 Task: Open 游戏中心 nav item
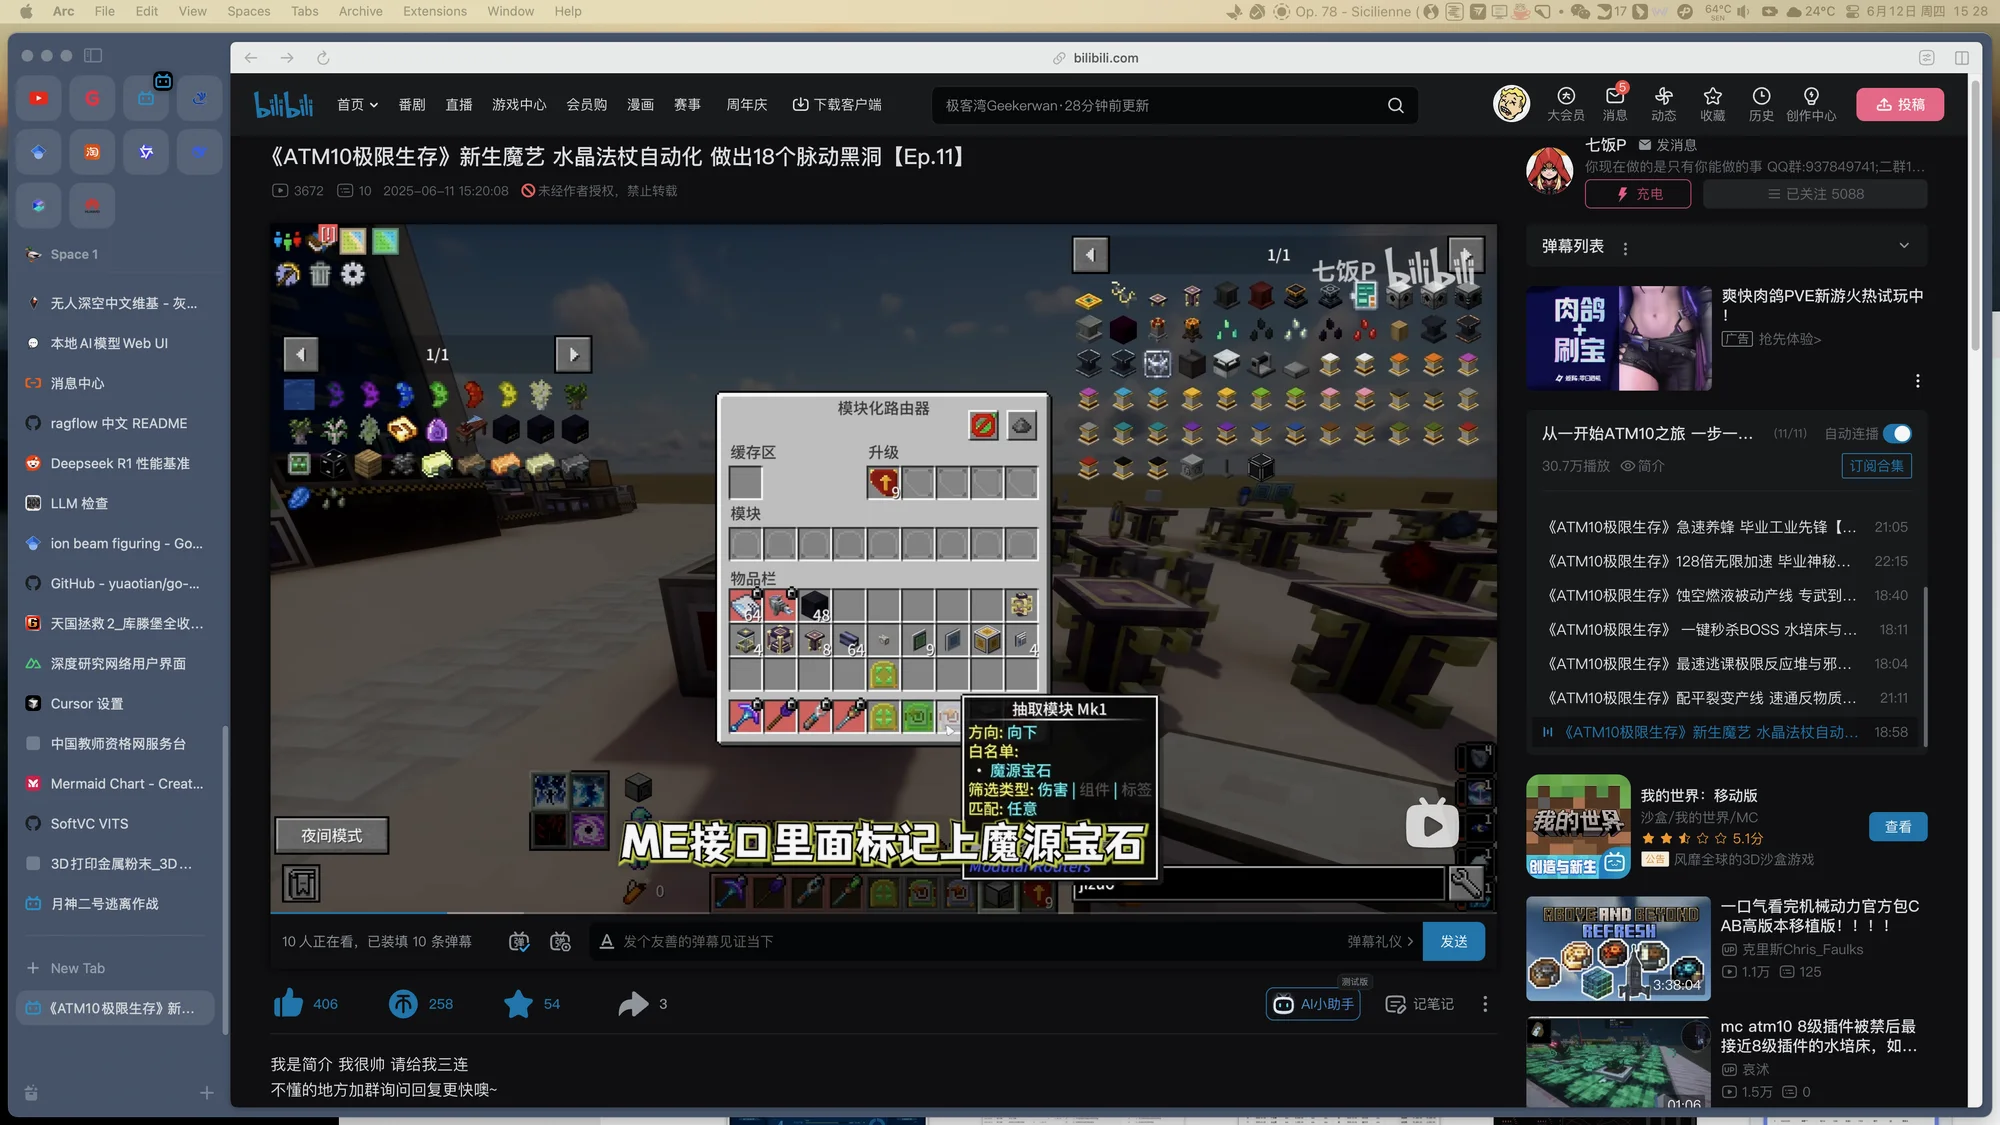[x=519, y=104]
